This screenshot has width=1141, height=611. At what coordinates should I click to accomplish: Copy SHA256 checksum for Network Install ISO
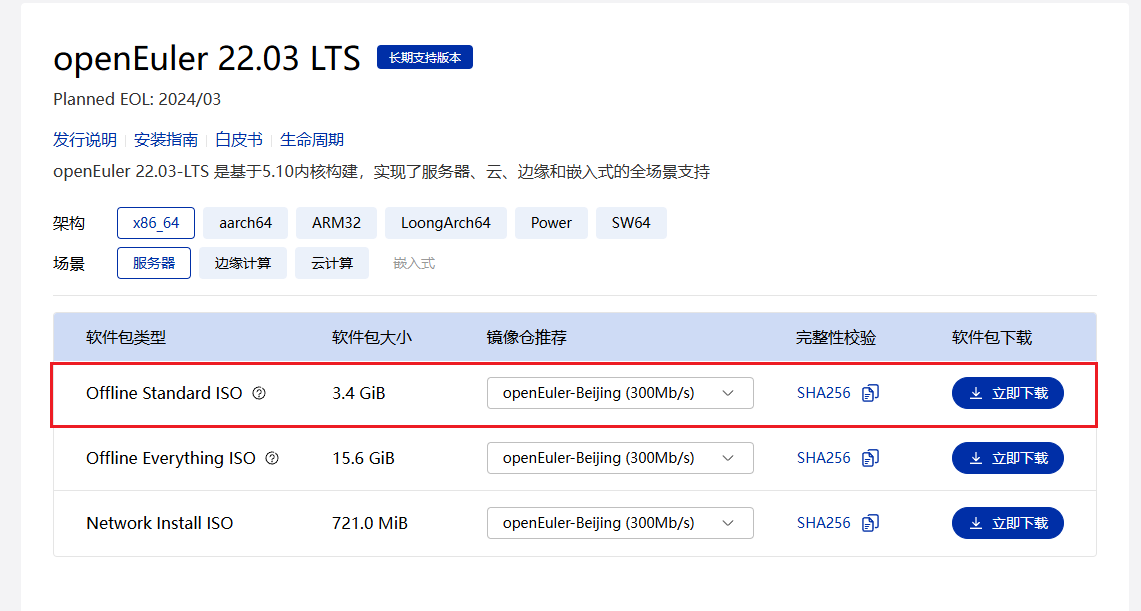point(870,523)
